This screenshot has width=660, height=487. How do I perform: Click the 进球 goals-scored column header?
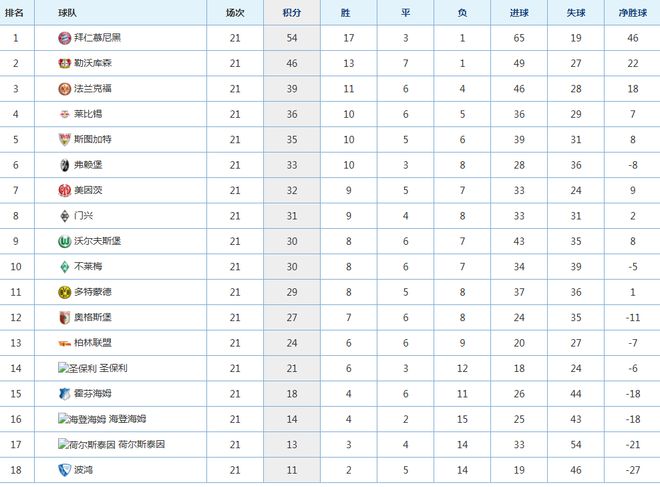click(518, 12)
